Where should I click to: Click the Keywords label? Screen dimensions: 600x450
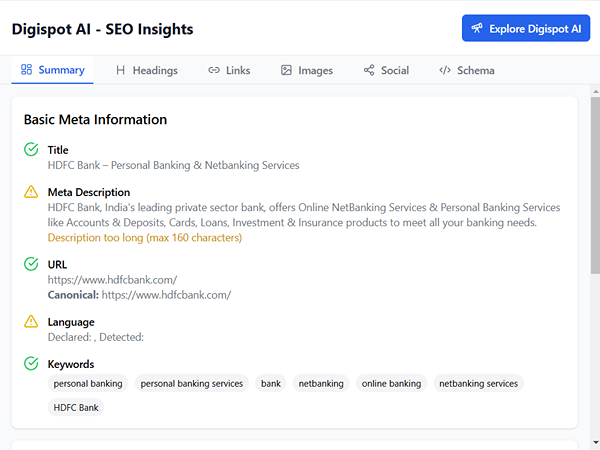[x=71, y=364]
